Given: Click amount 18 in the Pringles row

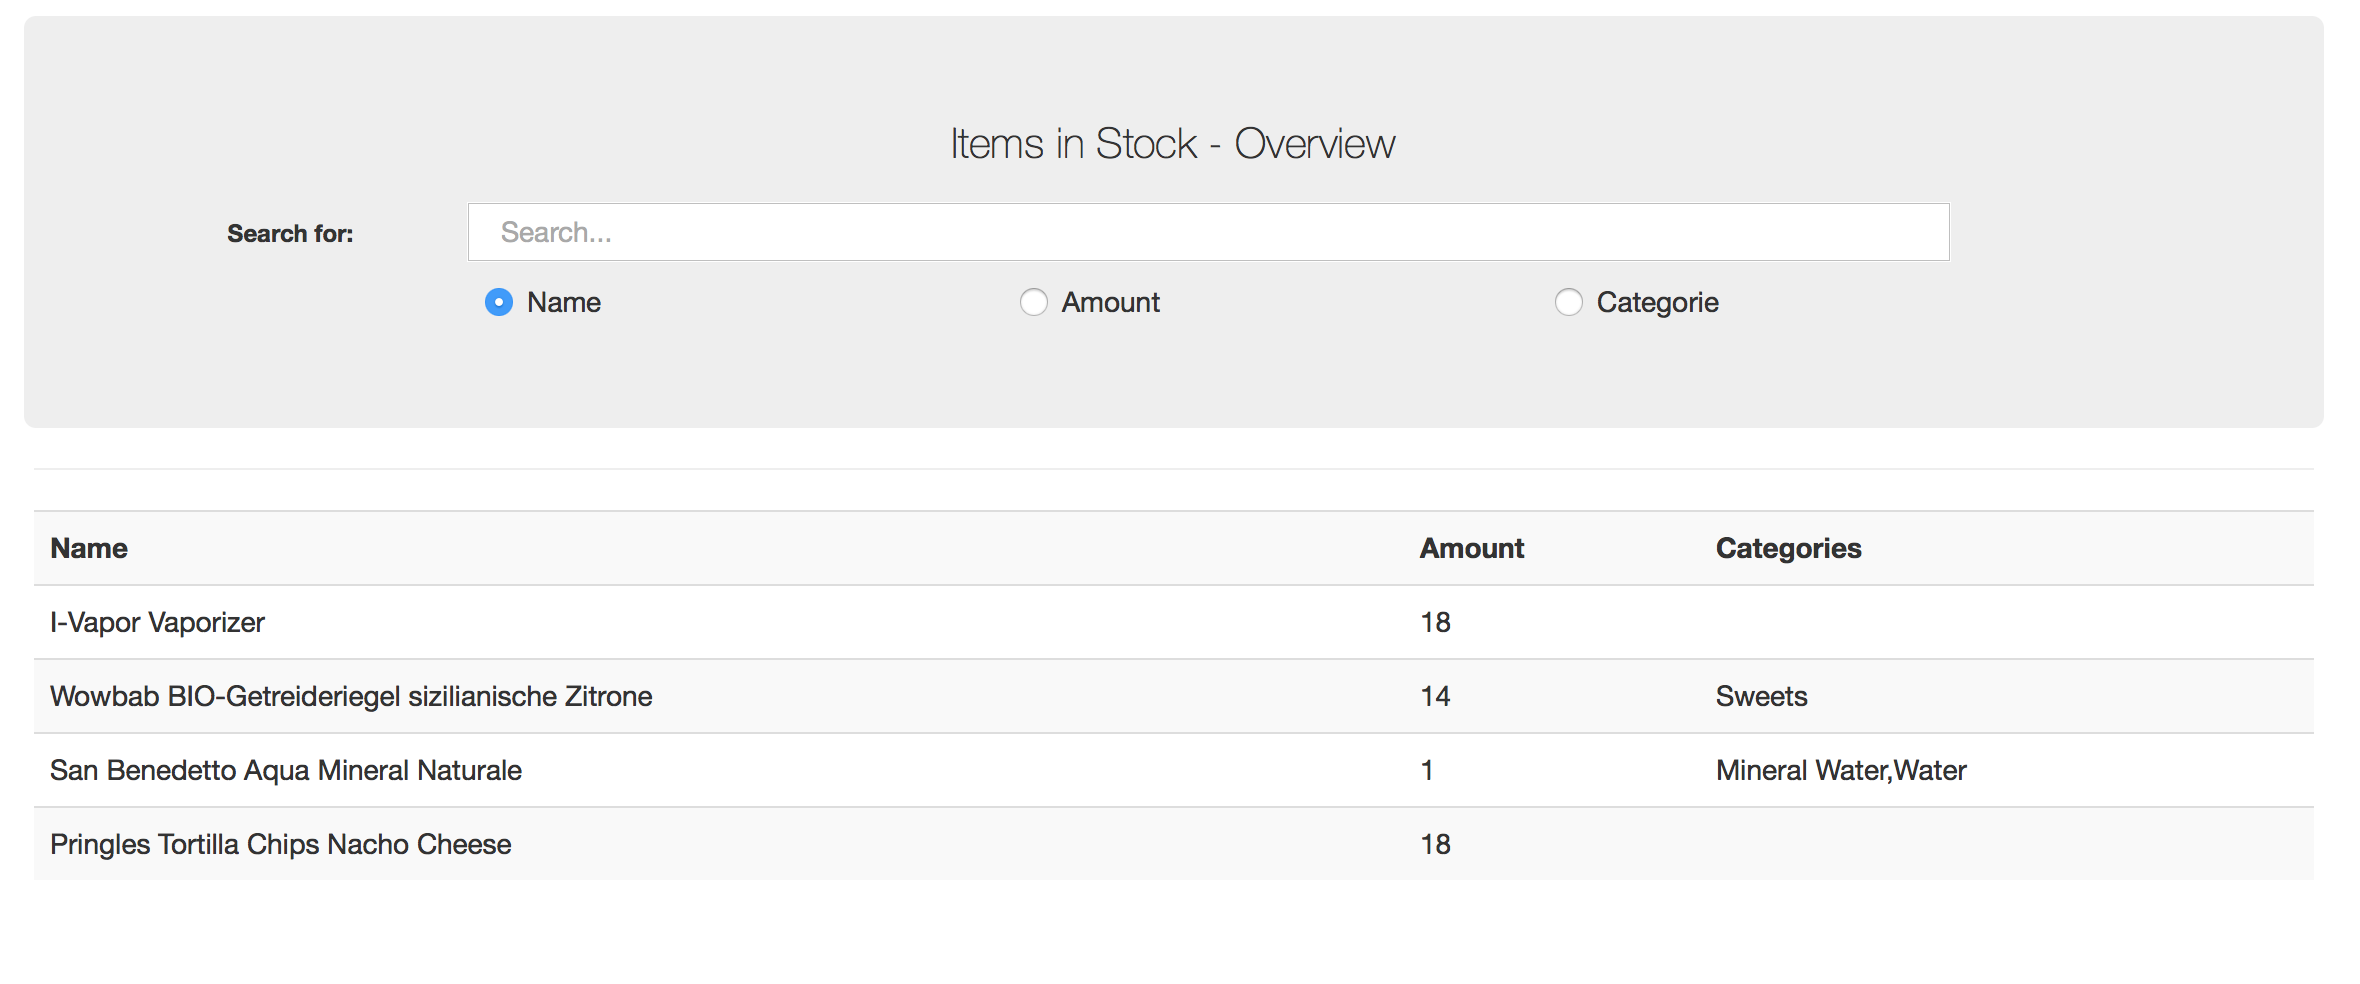Looking at the screenshot, I should pos(1435,844).
